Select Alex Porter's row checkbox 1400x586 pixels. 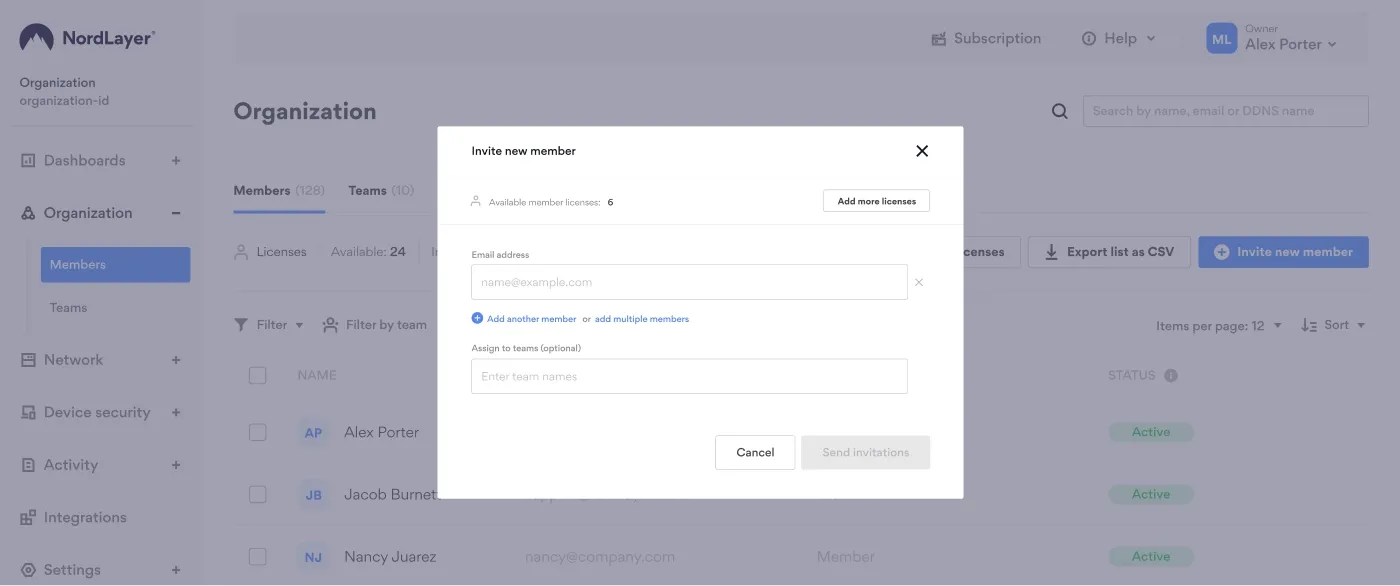tap(258, 432)
